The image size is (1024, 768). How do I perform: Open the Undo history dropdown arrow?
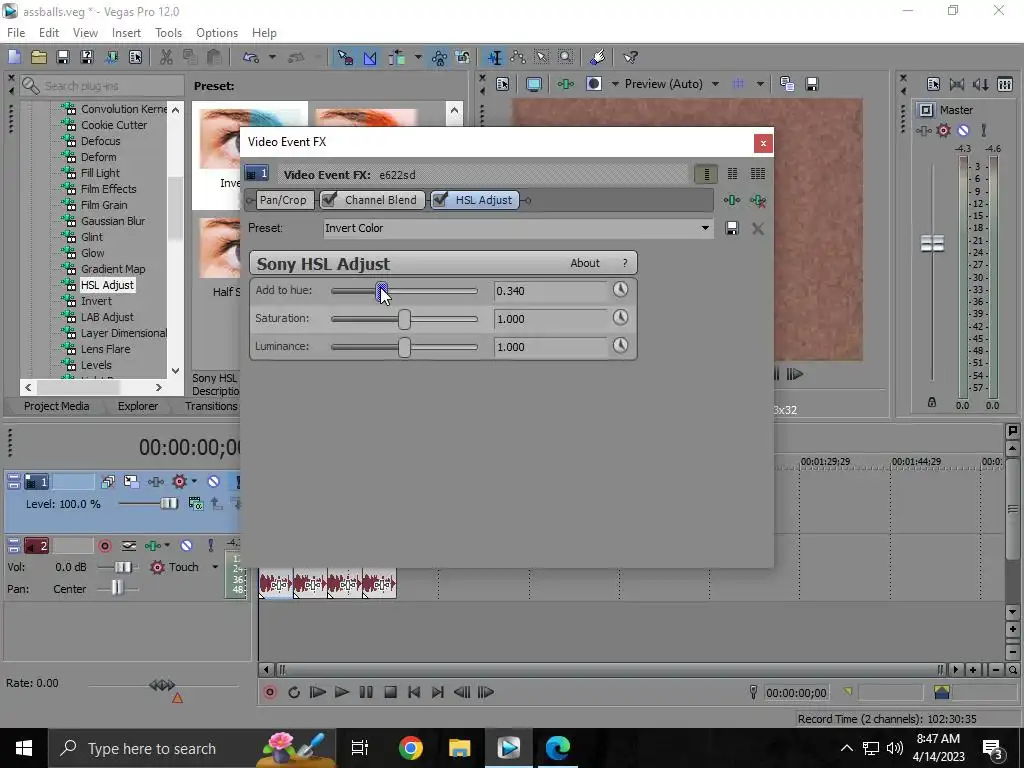click(272, 57)
